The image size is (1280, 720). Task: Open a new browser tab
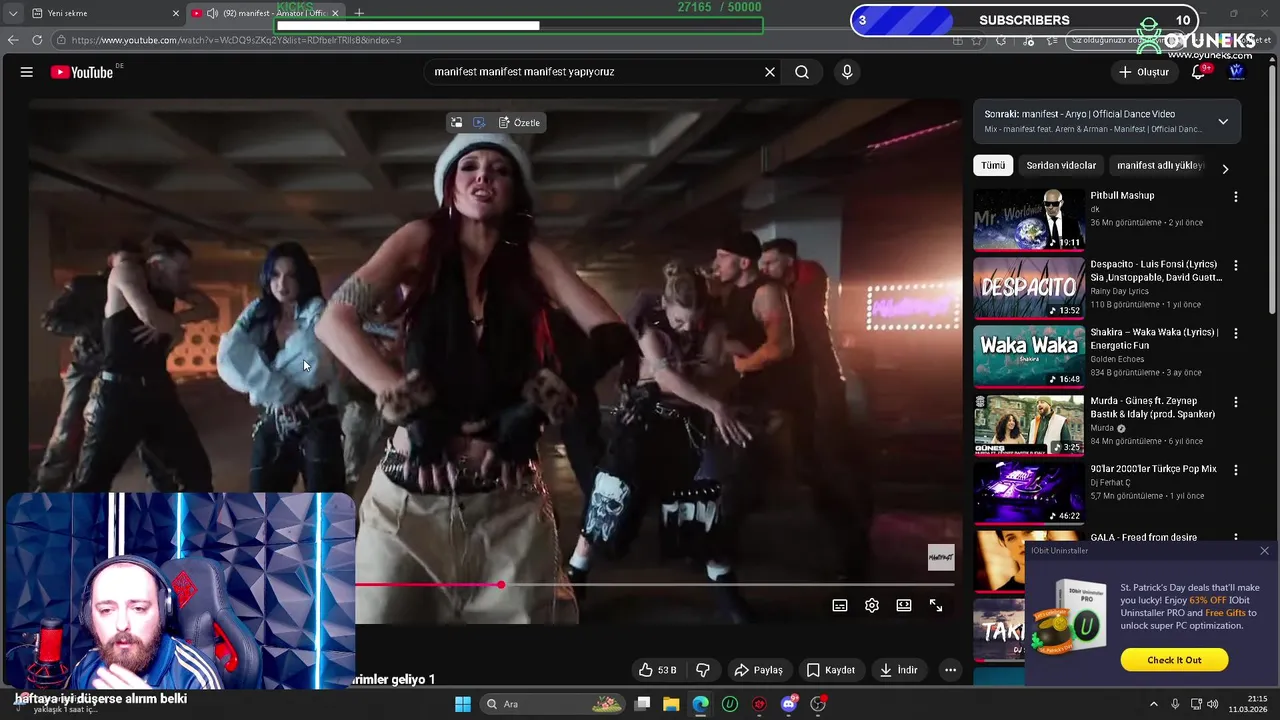point(359,13)
